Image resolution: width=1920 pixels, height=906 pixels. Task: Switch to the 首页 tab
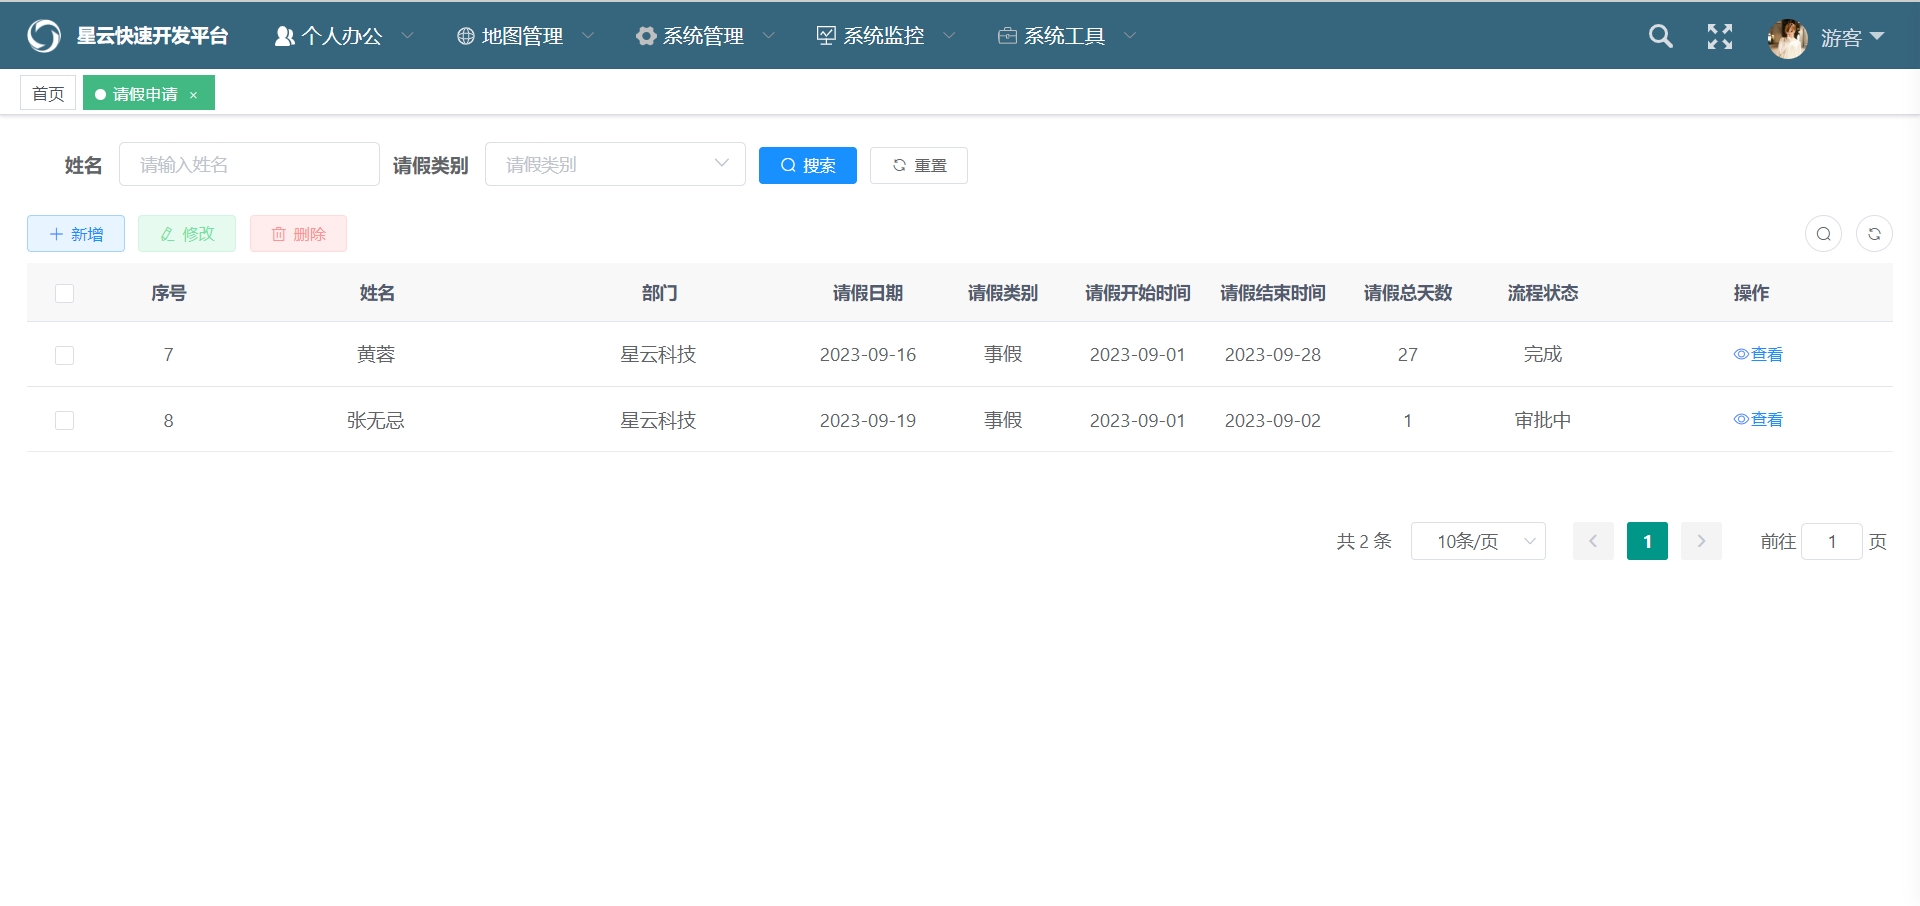point(48,94)
